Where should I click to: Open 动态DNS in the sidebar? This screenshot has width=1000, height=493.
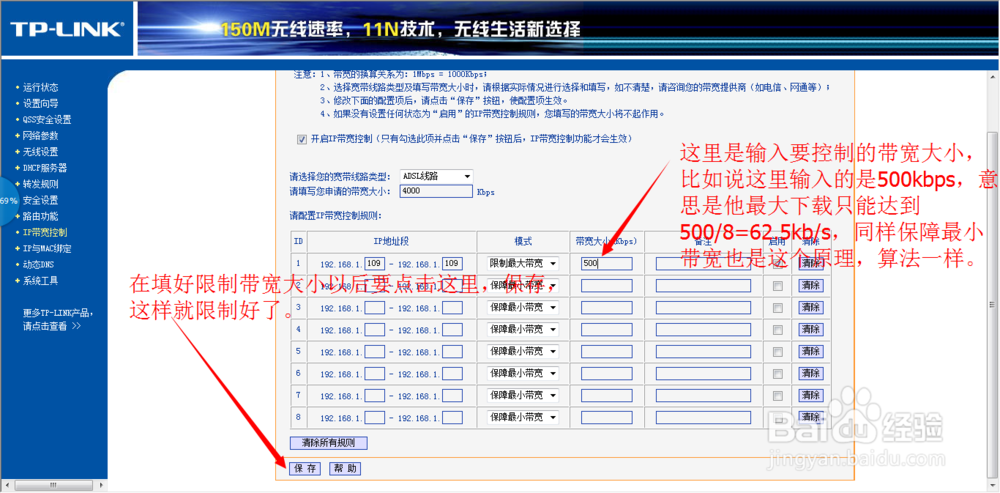38,264
